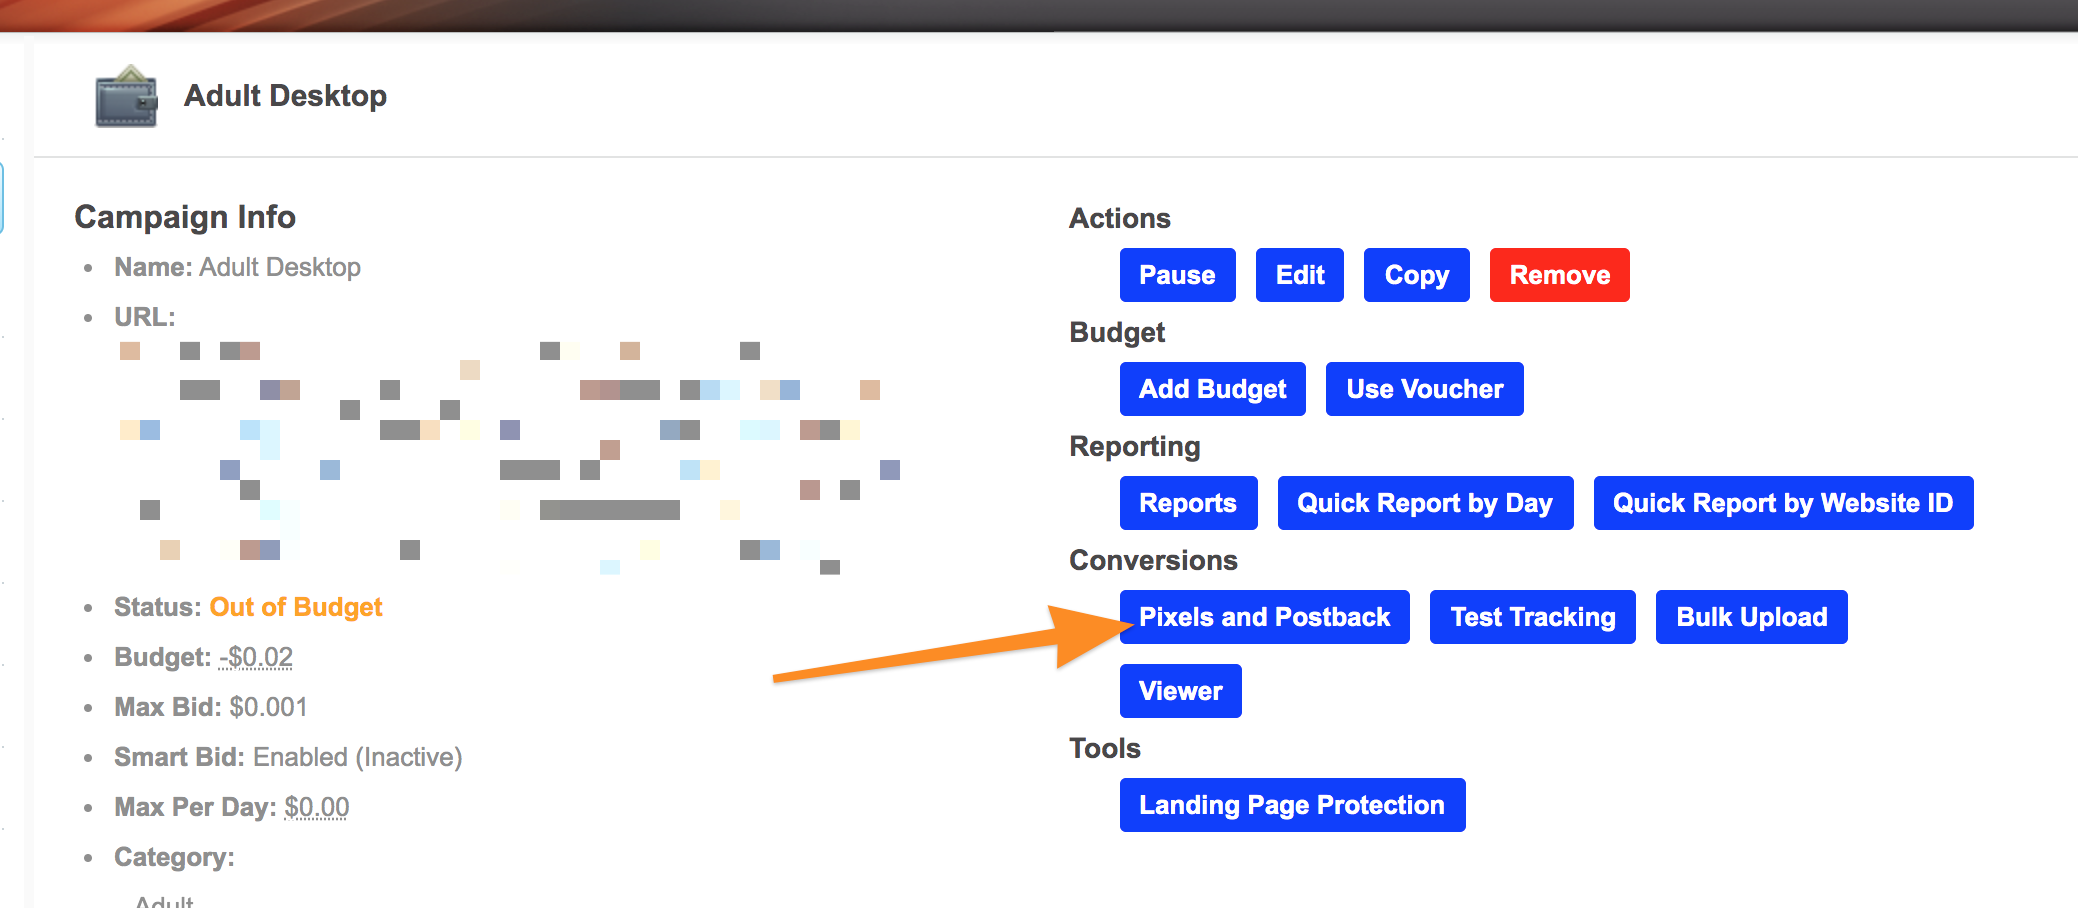Viewport: 2078px width, 908px height.
Task: Pause the Adult Desktop campaign
Action: (1177, 275)
